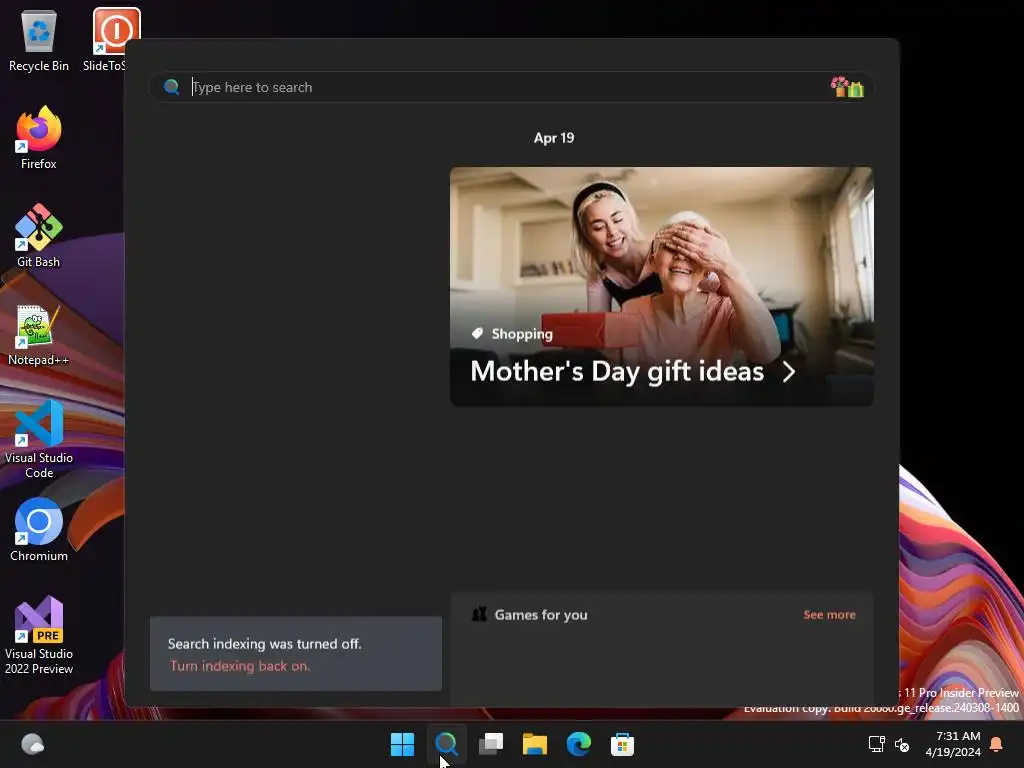
Task: Click the magnifier icon in the search box
Action: 172,87
